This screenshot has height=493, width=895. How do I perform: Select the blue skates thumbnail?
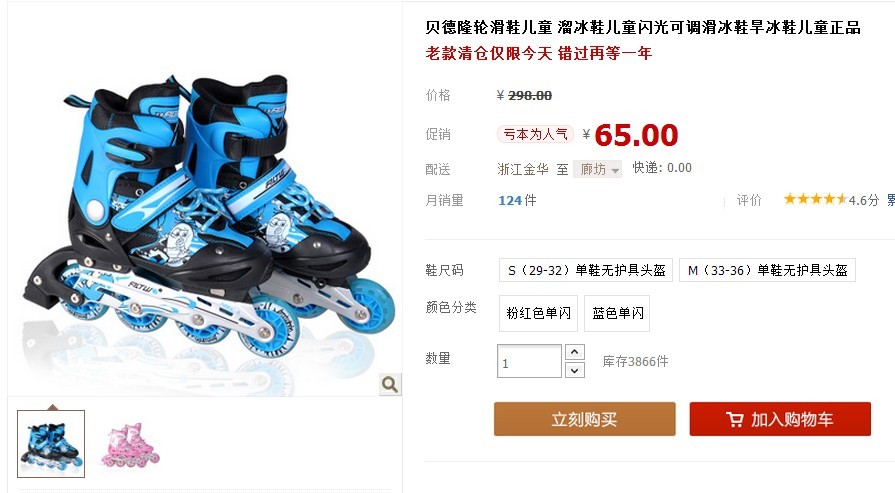coord(51,444)
